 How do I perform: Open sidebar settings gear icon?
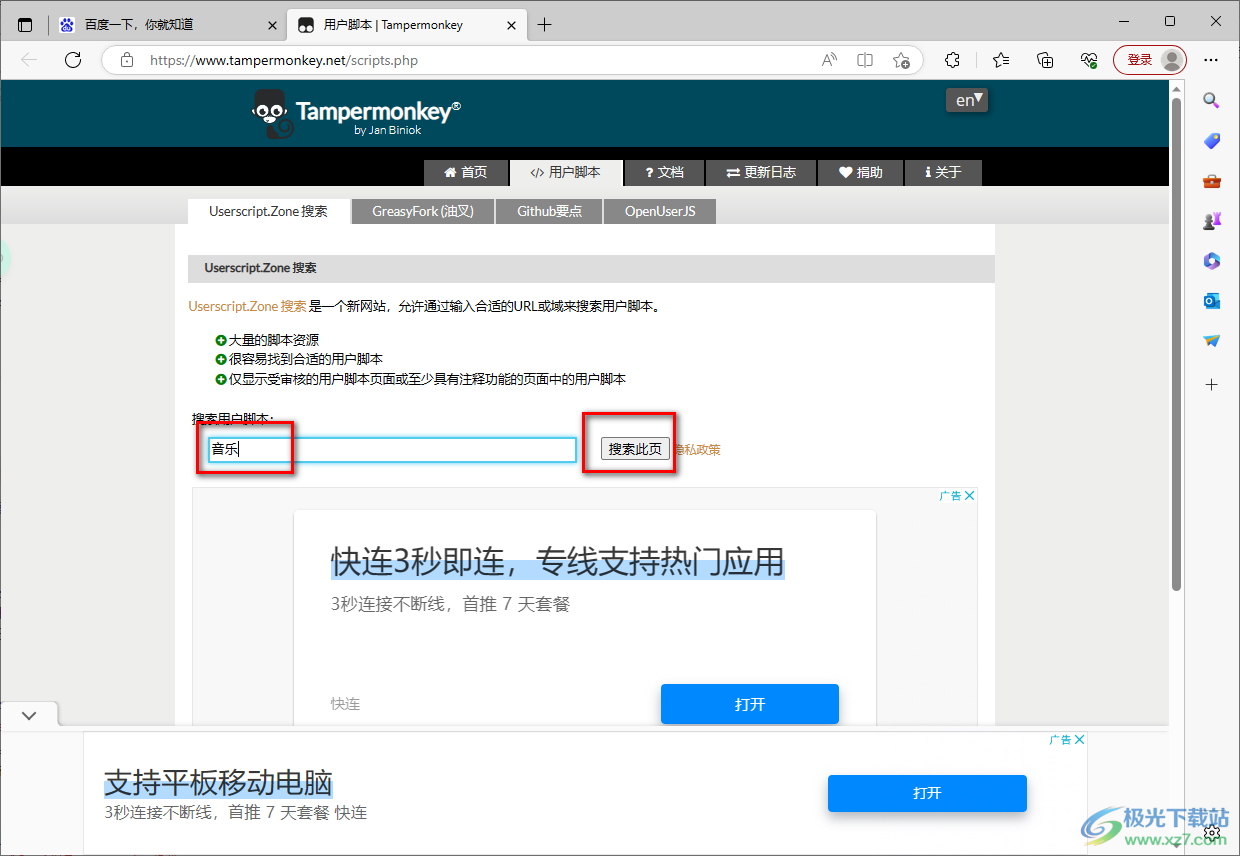1211,832
